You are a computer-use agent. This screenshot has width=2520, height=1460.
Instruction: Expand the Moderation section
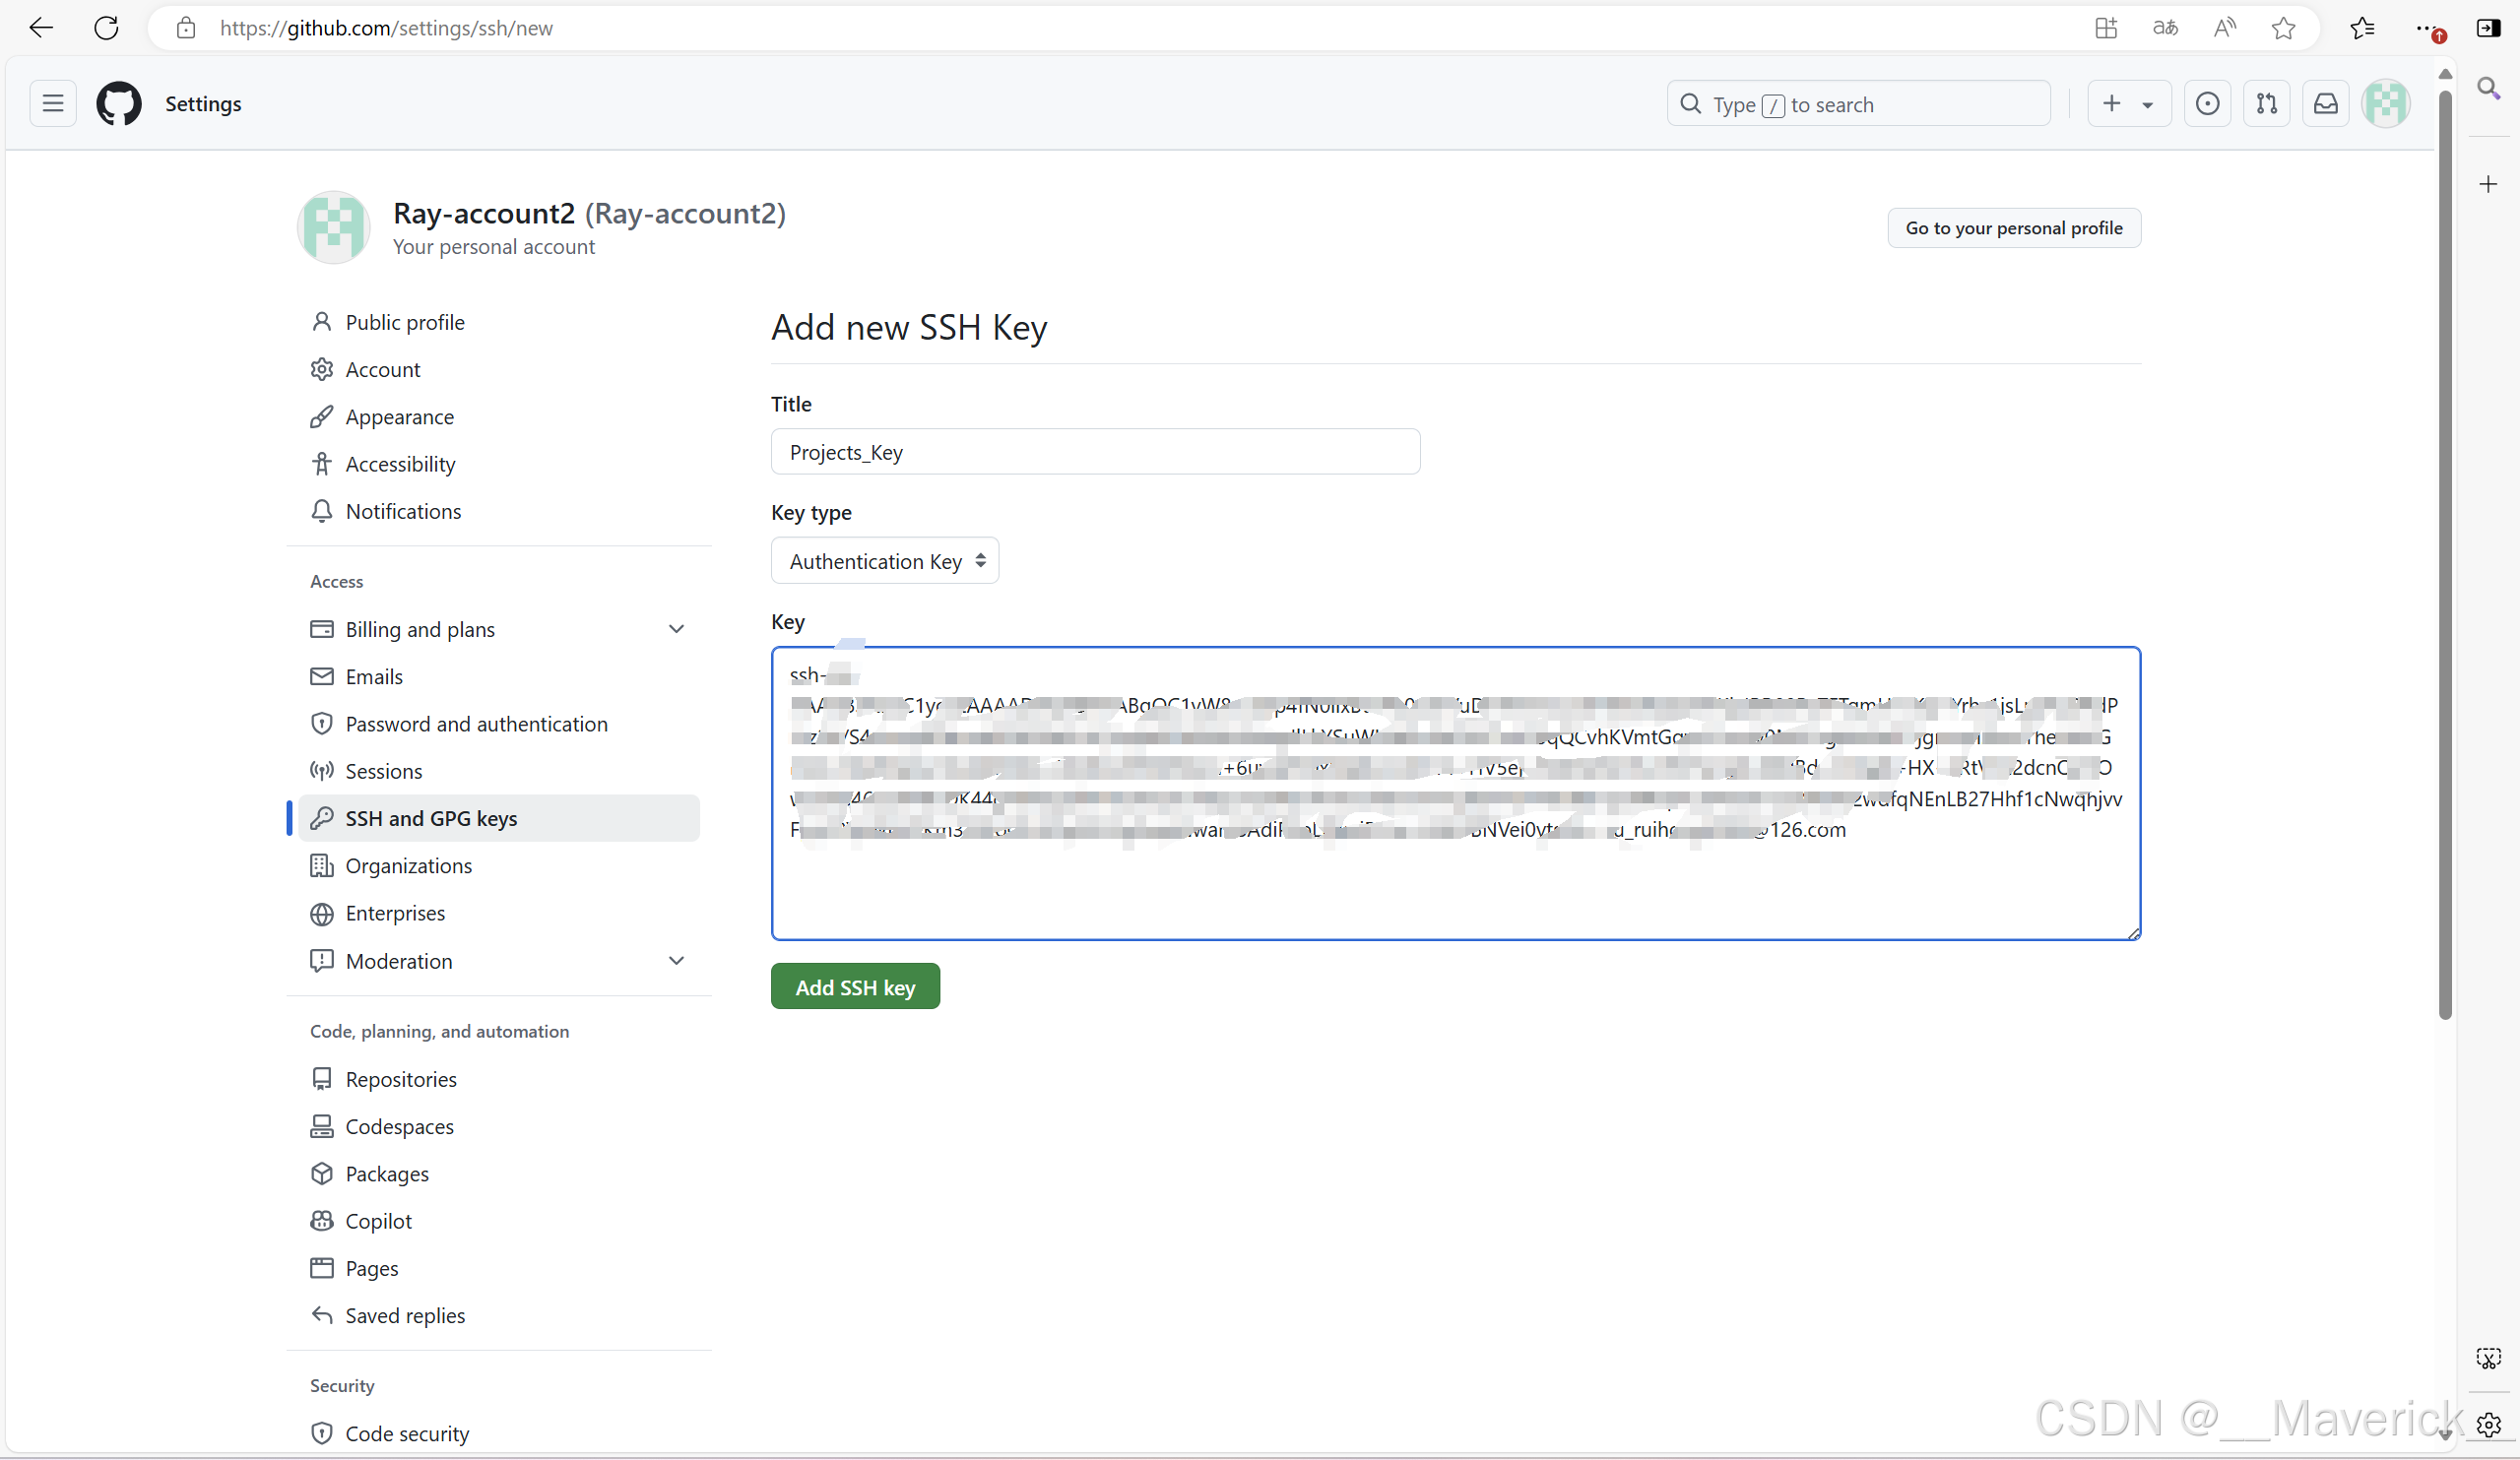[x=676, y=961]
